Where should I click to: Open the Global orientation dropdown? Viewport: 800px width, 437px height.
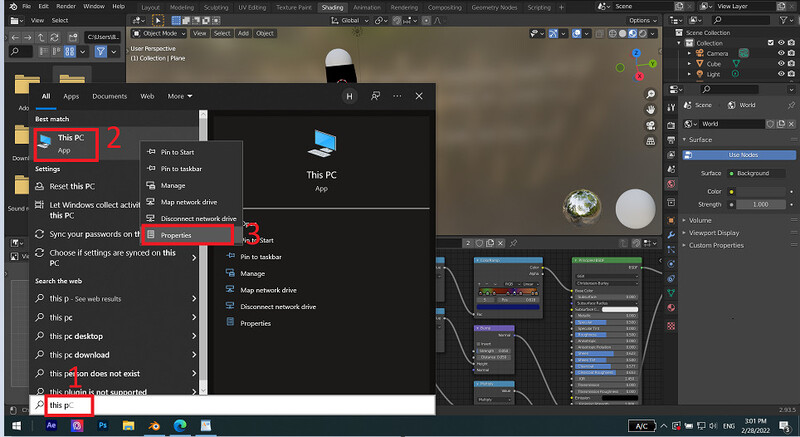click(x=349, y=20)
